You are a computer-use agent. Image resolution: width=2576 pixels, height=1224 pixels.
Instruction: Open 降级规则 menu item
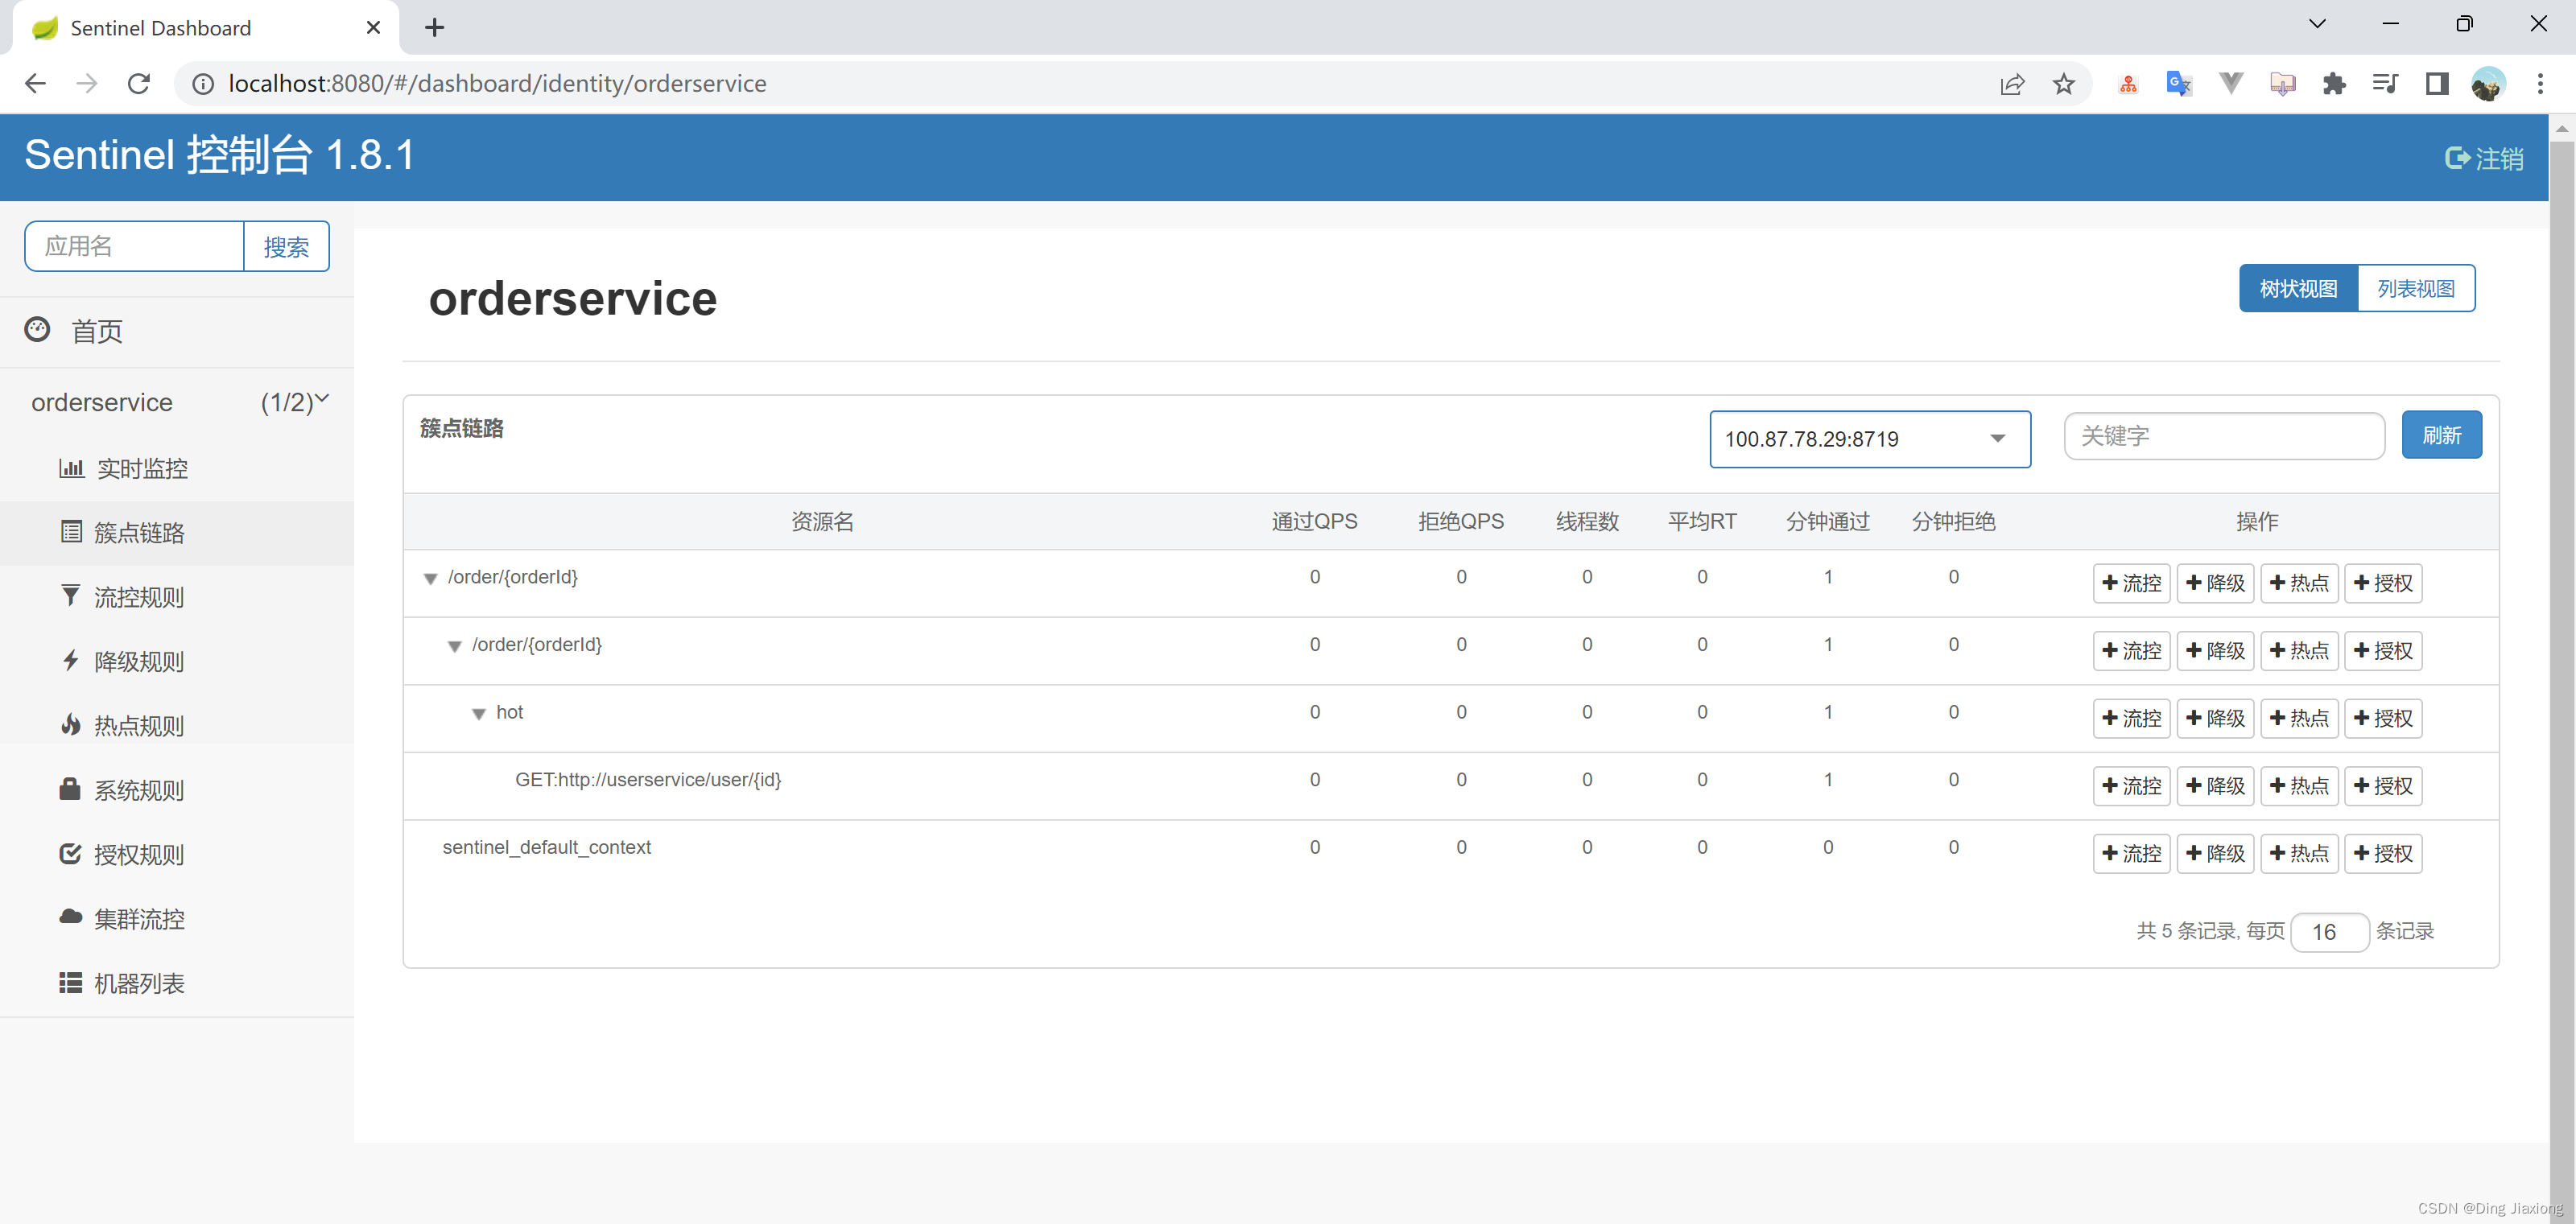[x=139, y=661]
